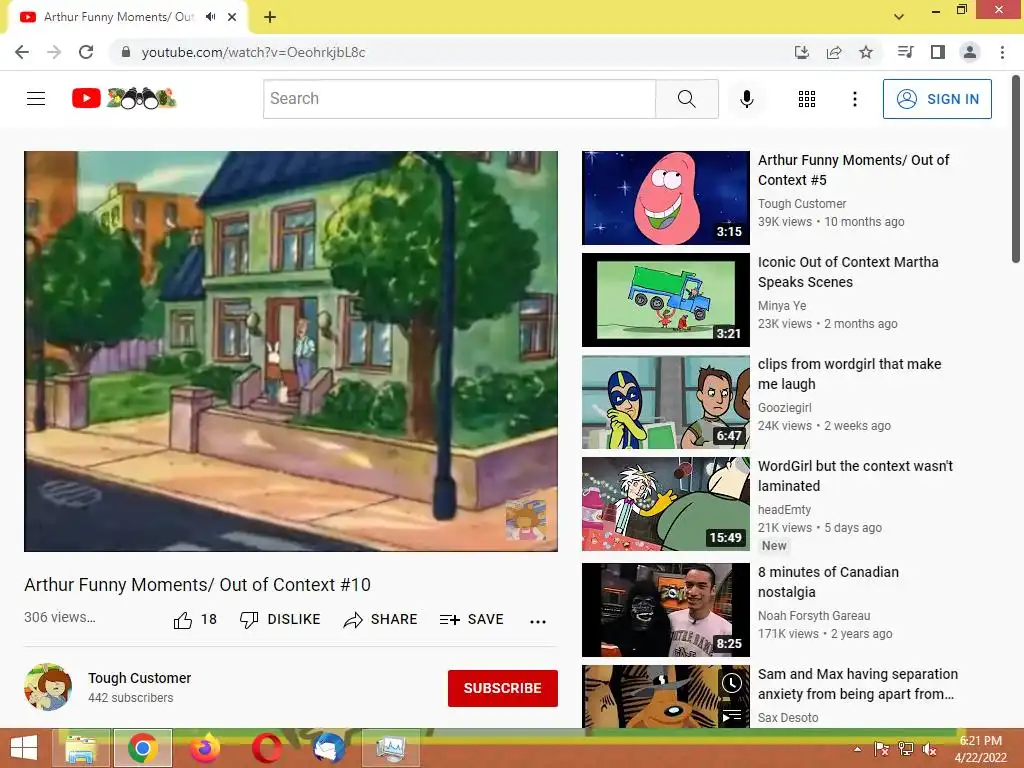This screenshot has height=768, width=1024.
Task: Click '306 views…' text
Action: coord(59,617)
